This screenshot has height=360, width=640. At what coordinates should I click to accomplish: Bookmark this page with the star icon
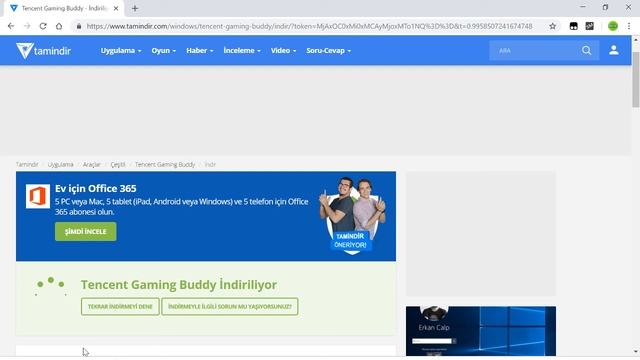coord(552,26)
